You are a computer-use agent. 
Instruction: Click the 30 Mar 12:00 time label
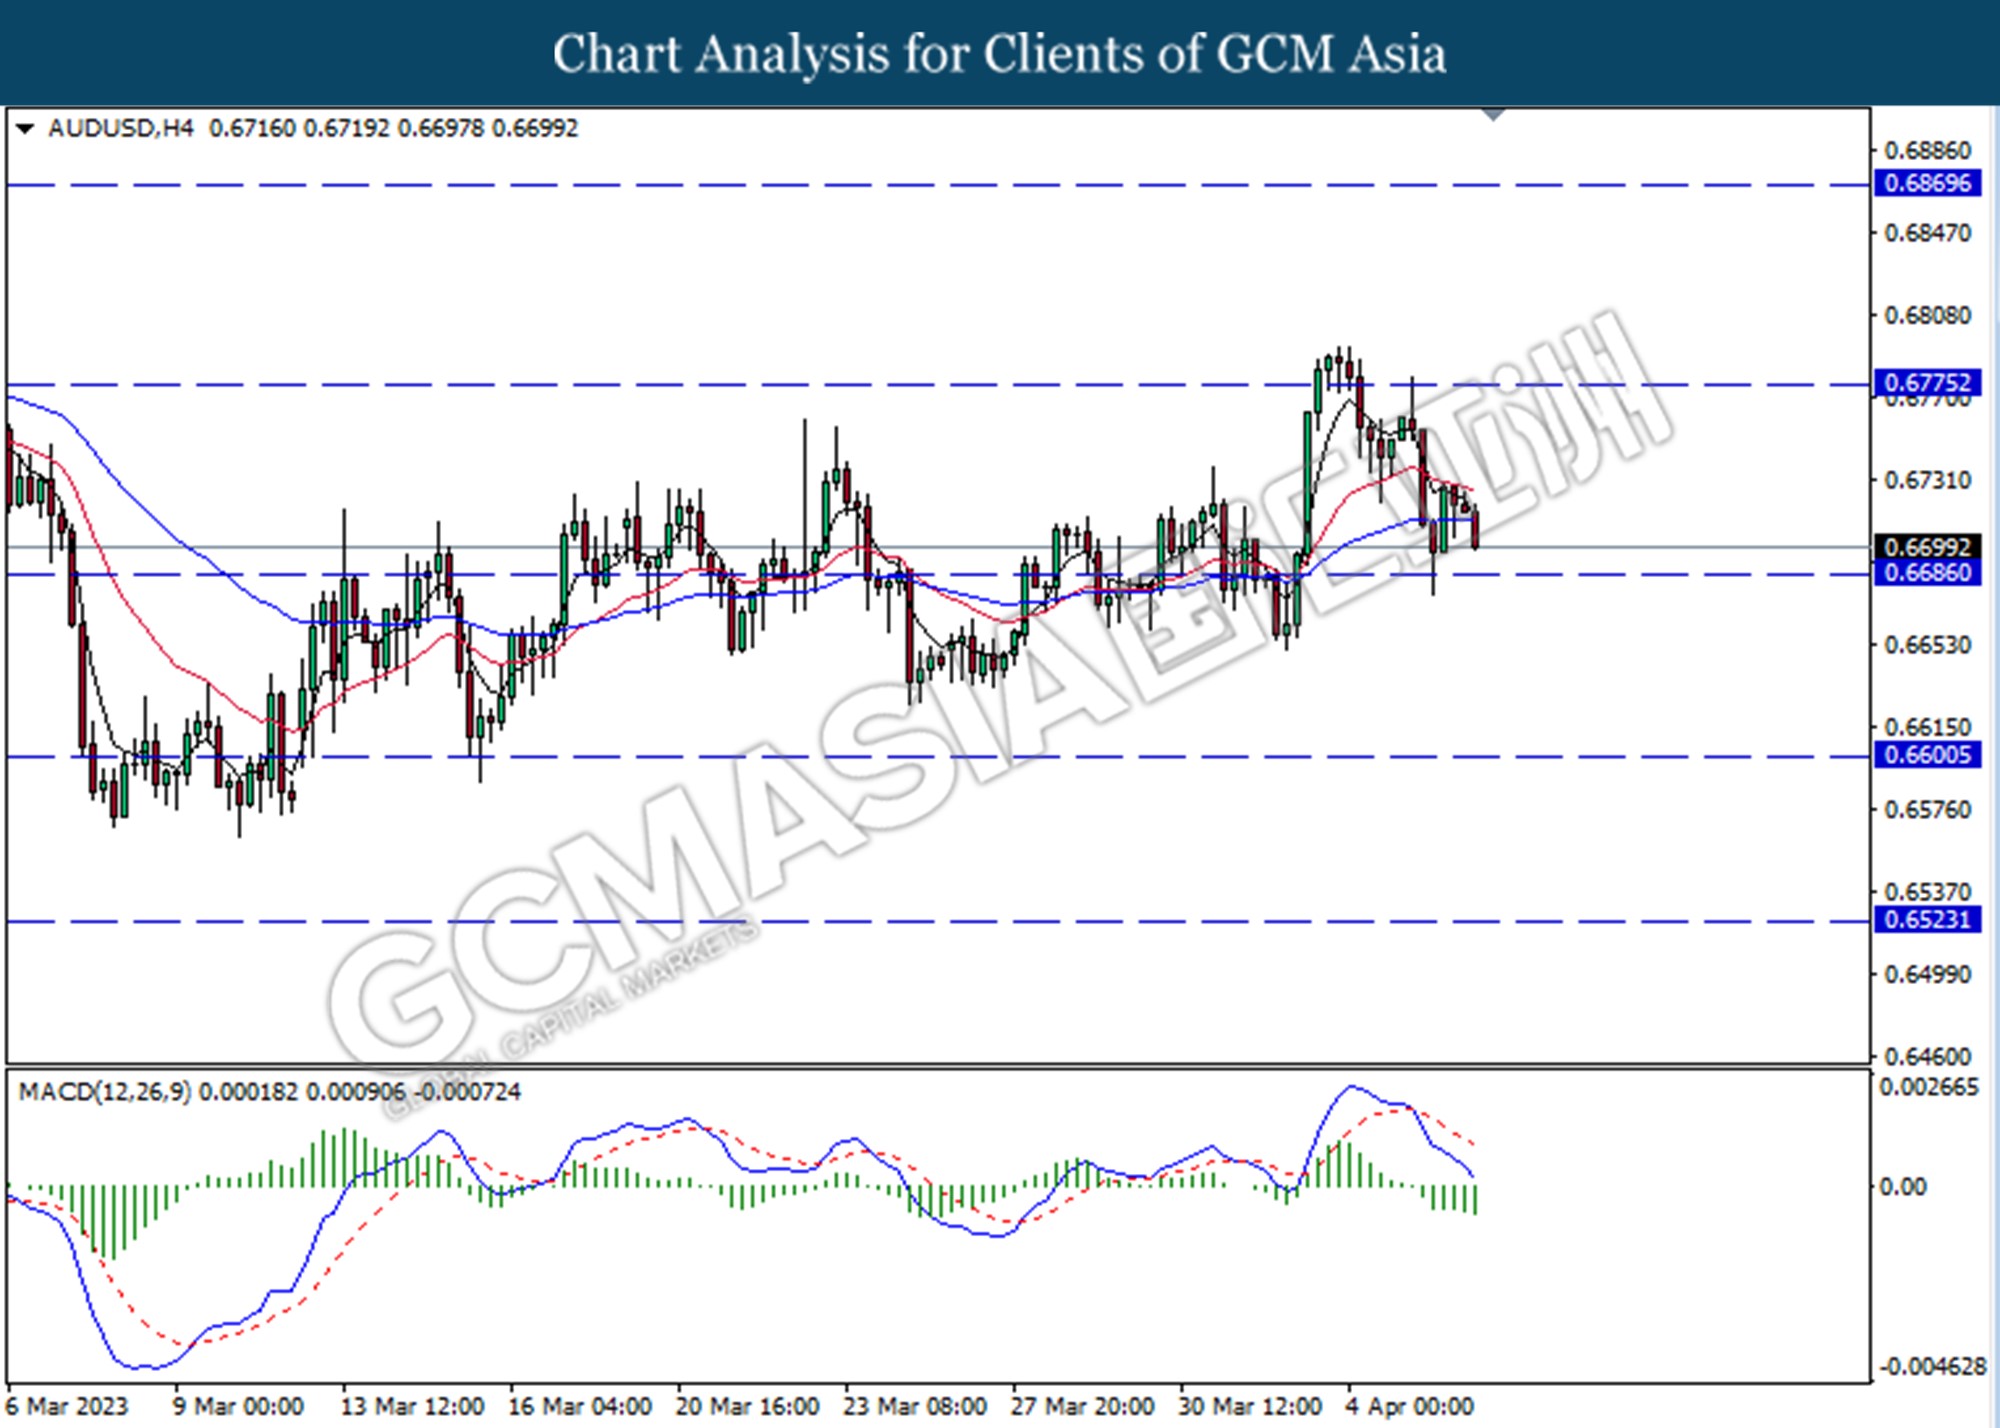tap(1250, 1406)
